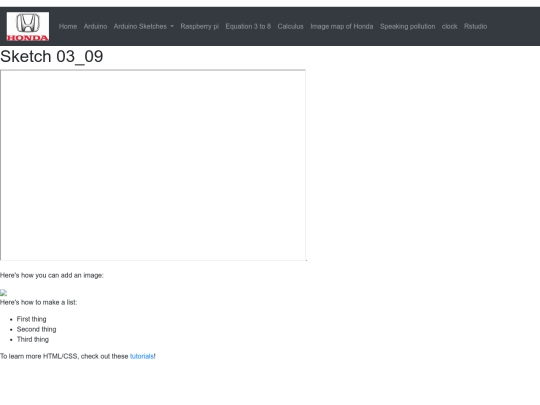Click the Honda logo in navbar

click(x=28, y=27)
